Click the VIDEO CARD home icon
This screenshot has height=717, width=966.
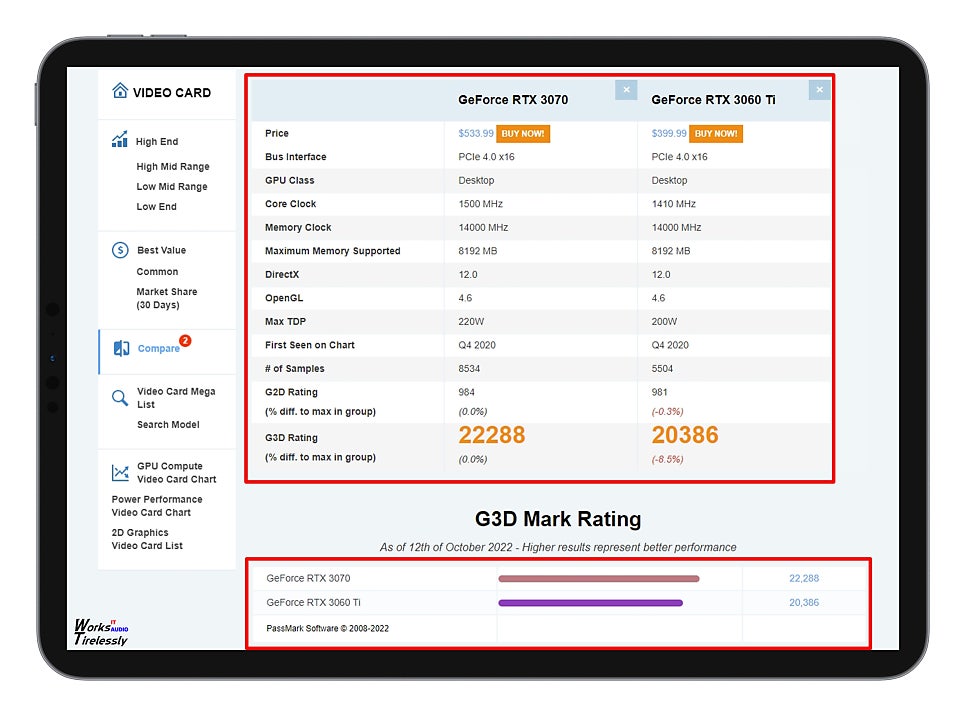pos(120,91)
